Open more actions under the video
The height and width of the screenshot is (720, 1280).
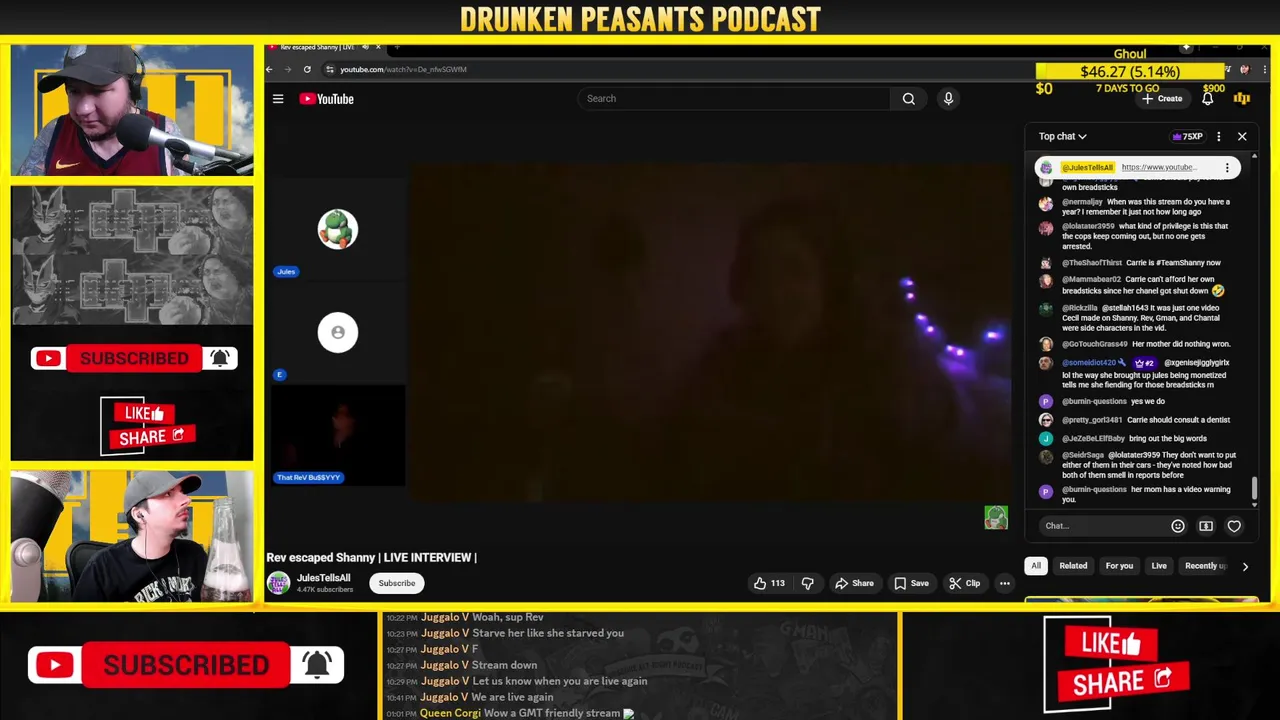coord(1004,583)
